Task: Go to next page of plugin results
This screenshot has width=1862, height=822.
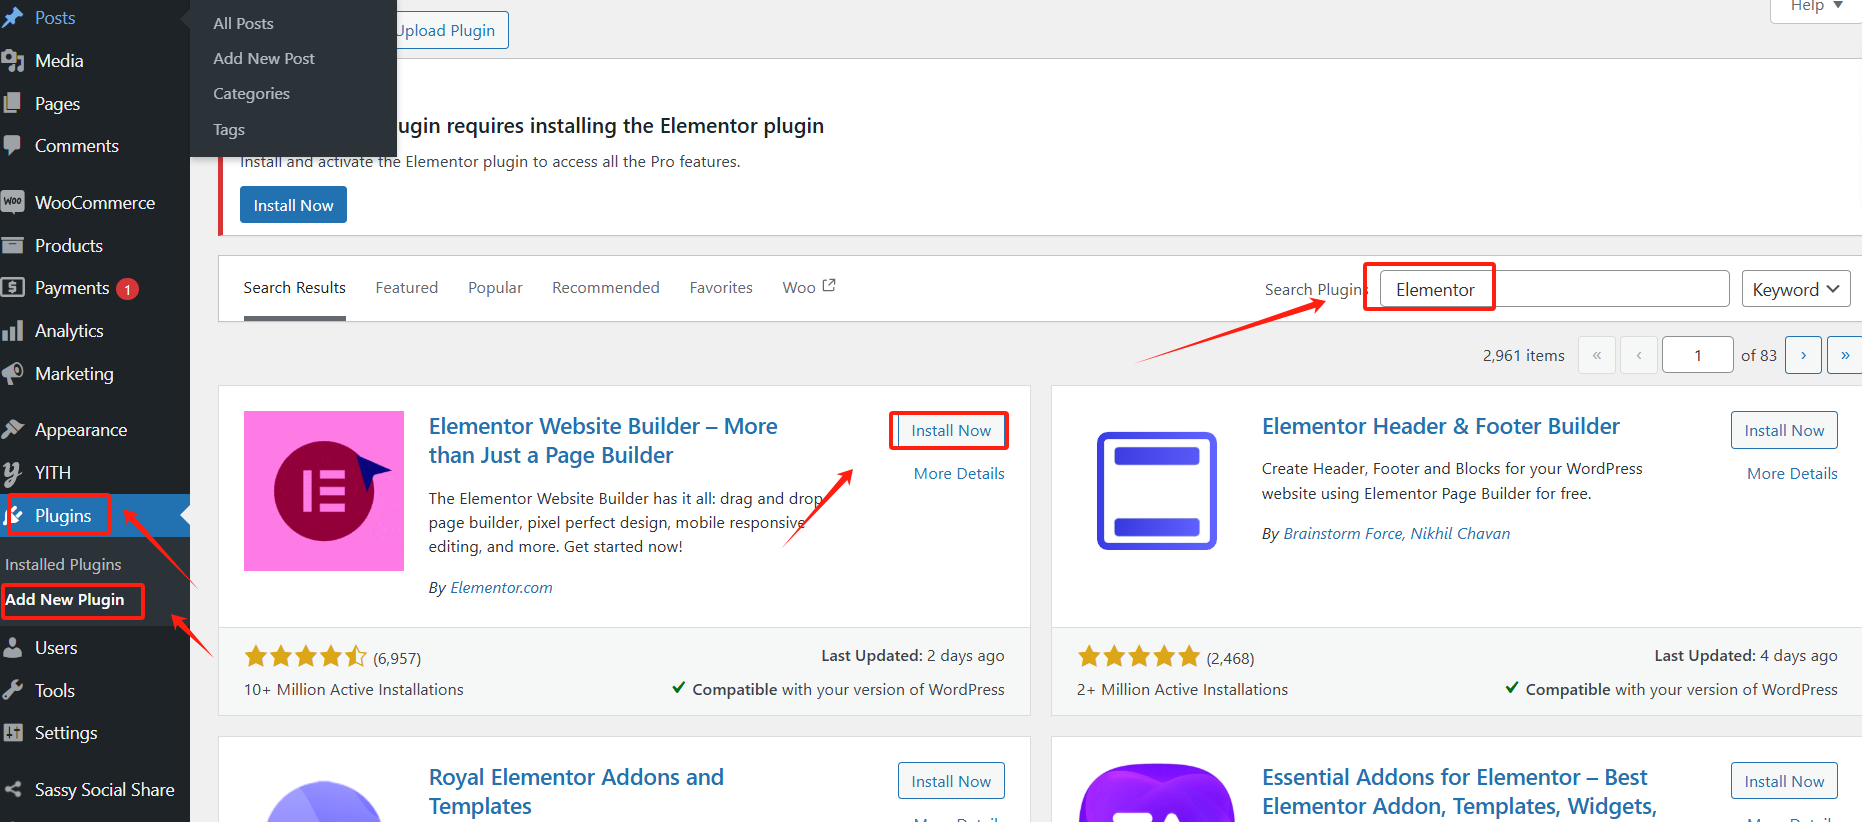Action: pyautogui.click(x=1803, y=355)
